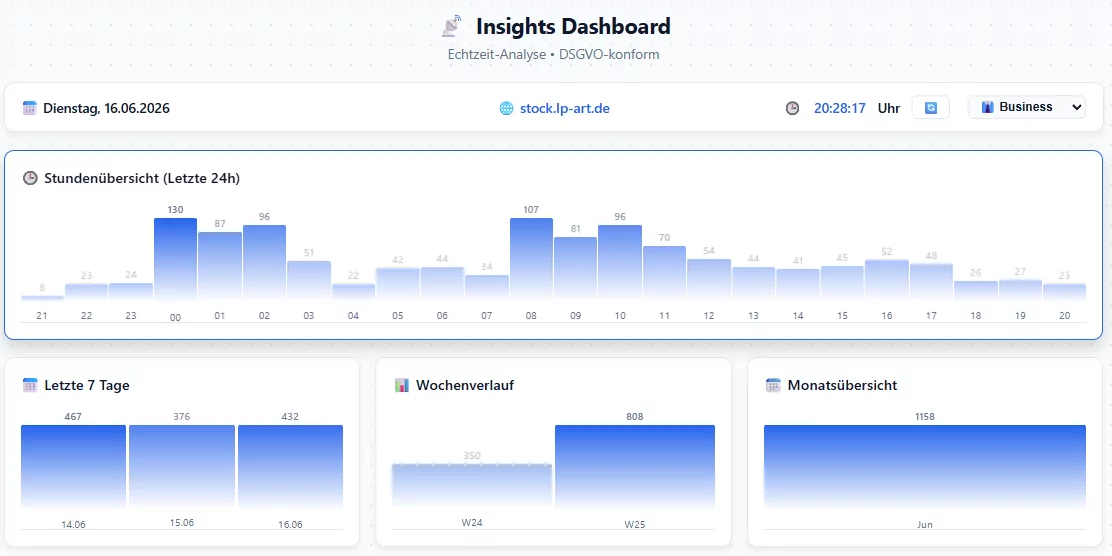Screen dimensions: 1112x556
Task: Click the calendar icon in Letzte 7 Tage
Action: [30, 385]
